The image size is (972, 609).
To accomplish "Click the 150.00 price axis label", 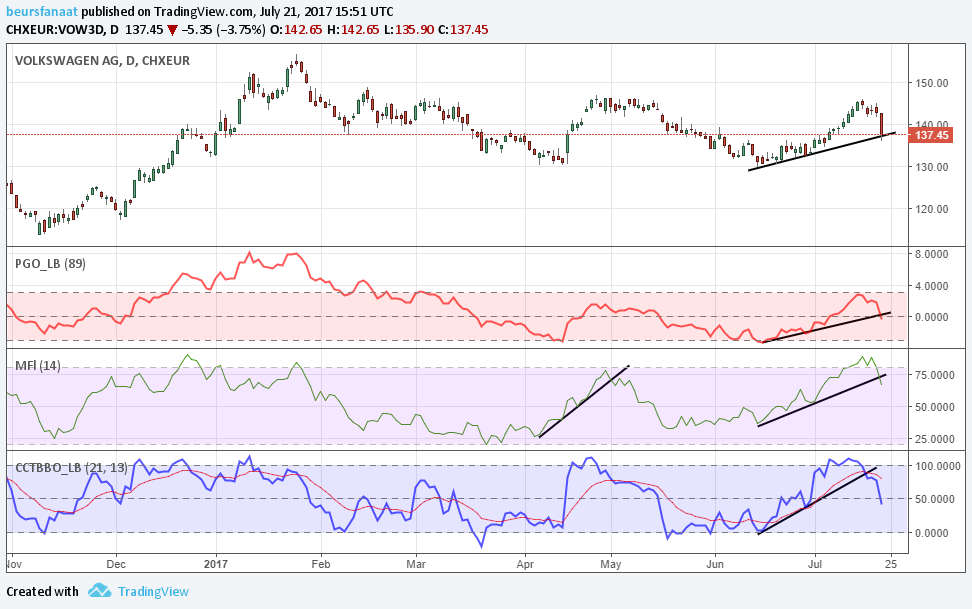I will 932,82.
